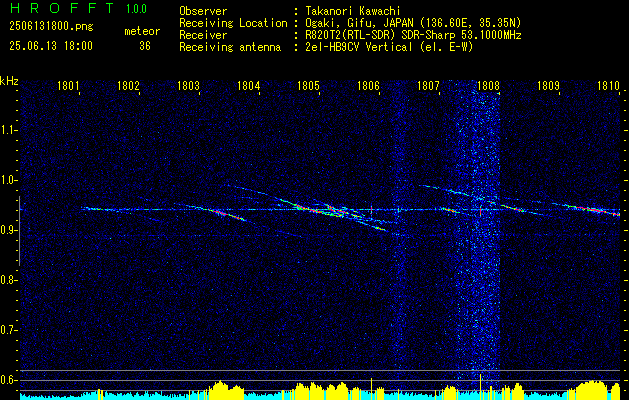Click the HROFFT title text

(x=61, y=8)
